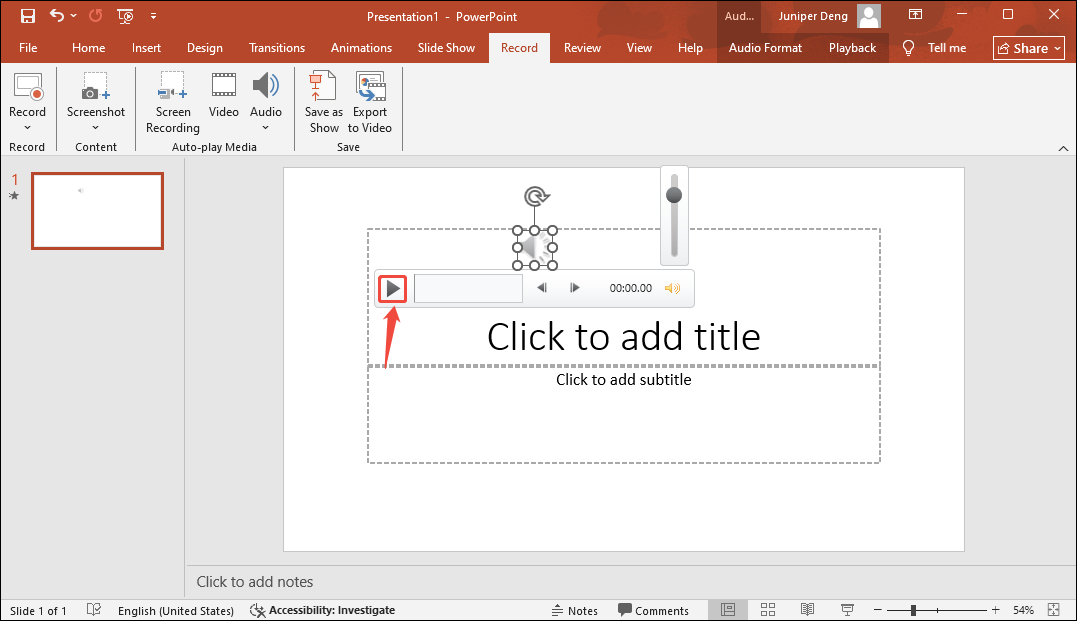Undo the last action
The image size is (1077, 621).
tap(56, 16)
